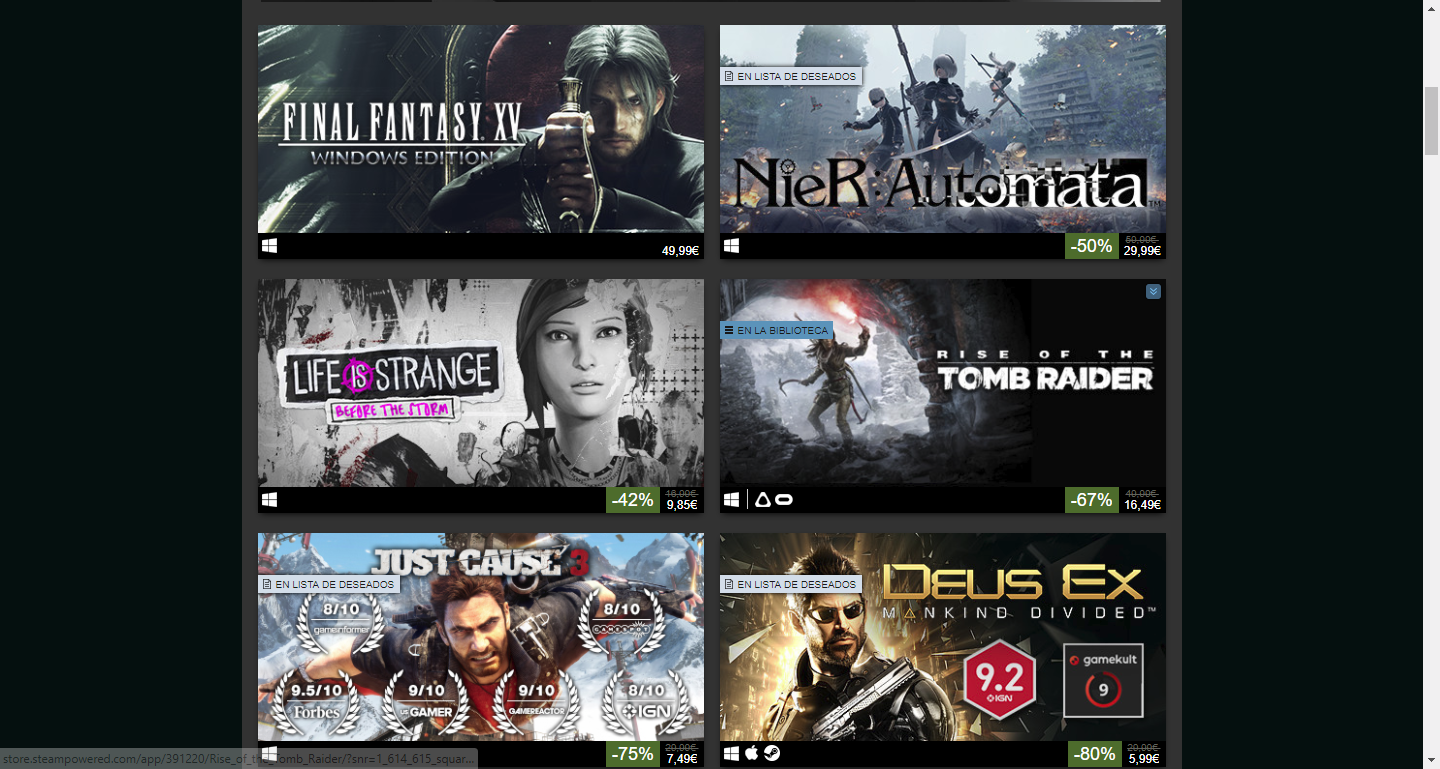This screenshot has width=1440, height=769.
Task: Click the -42% discount on Life is Strange
Action: coord(632,500)
